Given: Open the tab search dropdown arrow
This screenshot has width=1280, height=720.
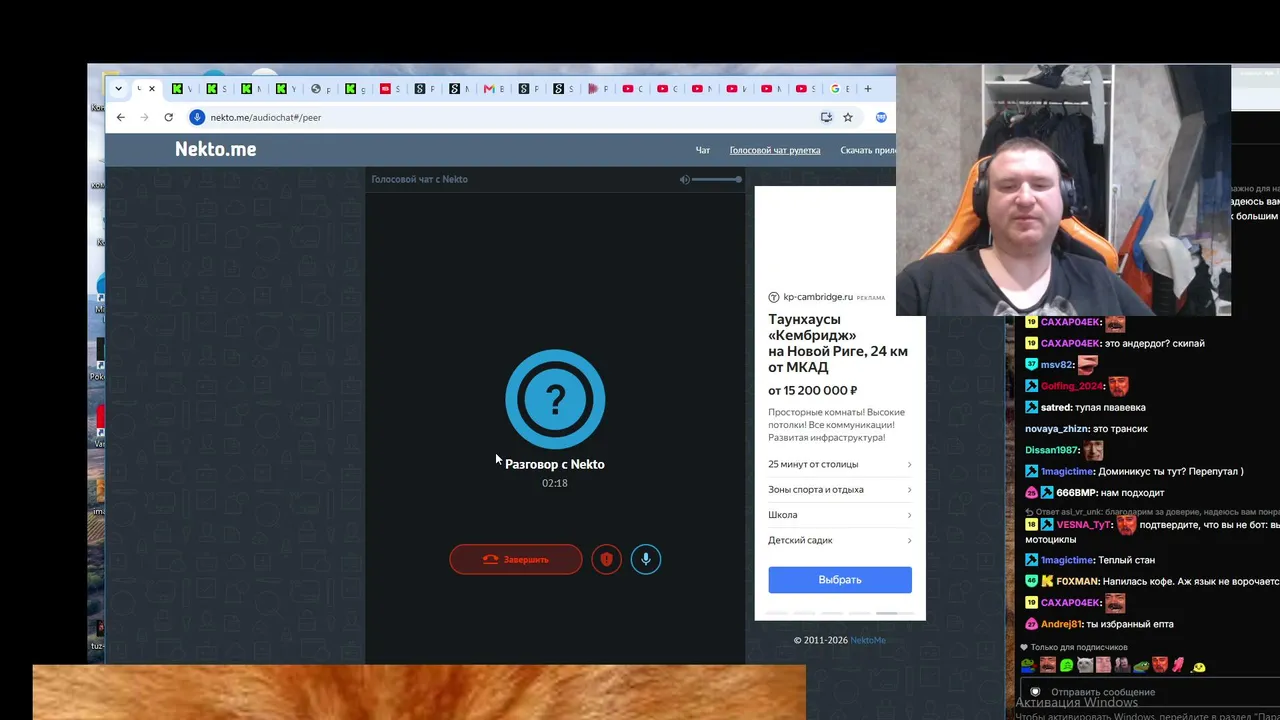Looking at the screenshot, I should point(118,89).
